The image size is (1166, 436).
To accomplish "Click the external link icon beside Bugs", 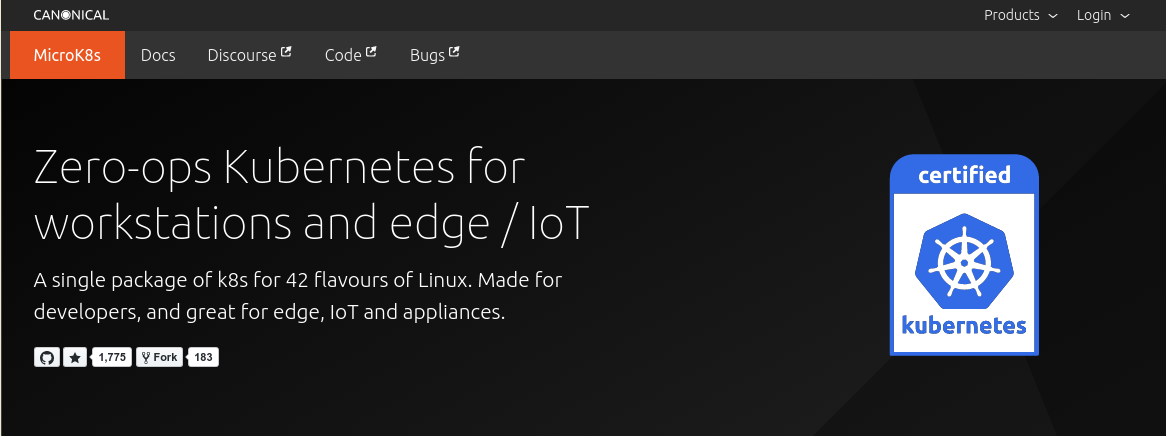I will 454,52.
